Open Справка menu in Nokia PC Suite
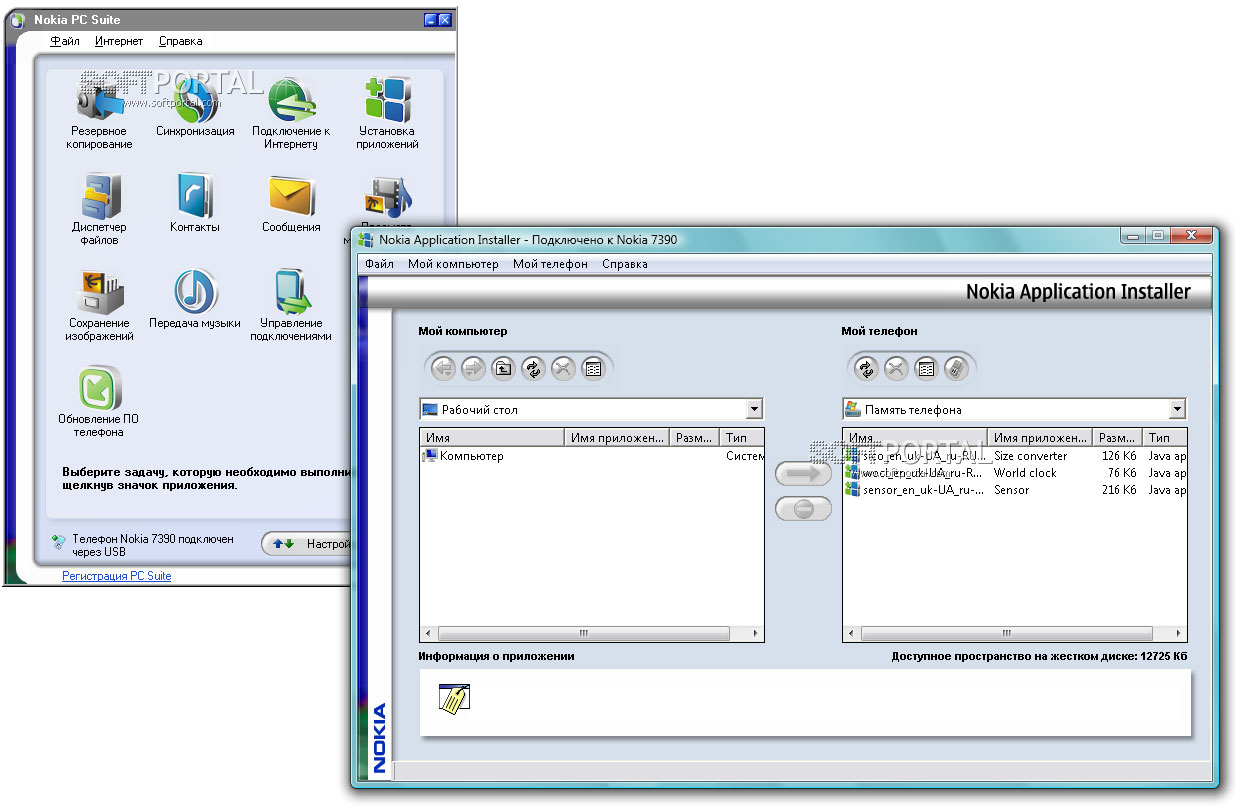Image resolution: width=1235 pixels, height=807 pixels. point(180,41)
